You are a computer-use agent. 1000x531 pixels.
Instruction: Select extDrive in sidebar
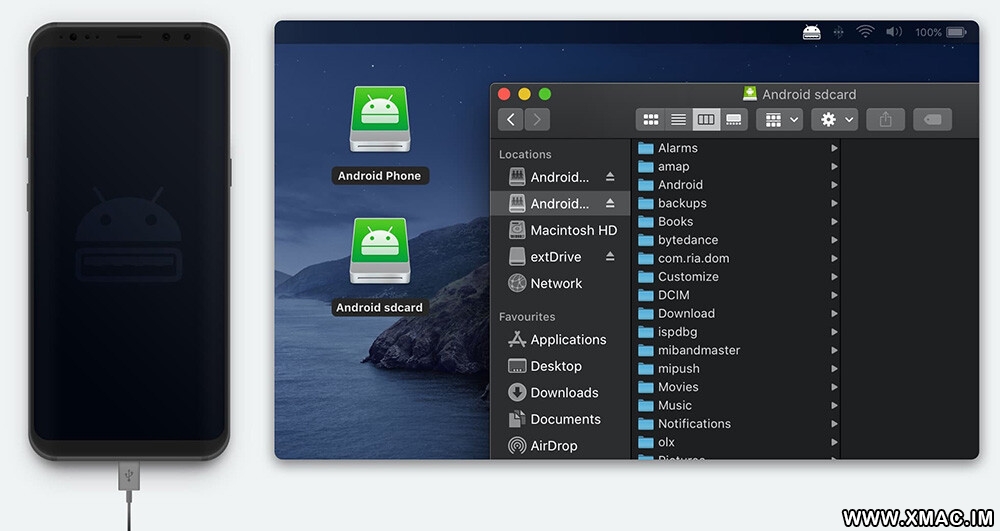pyautogui.click(x=561, y=257)
